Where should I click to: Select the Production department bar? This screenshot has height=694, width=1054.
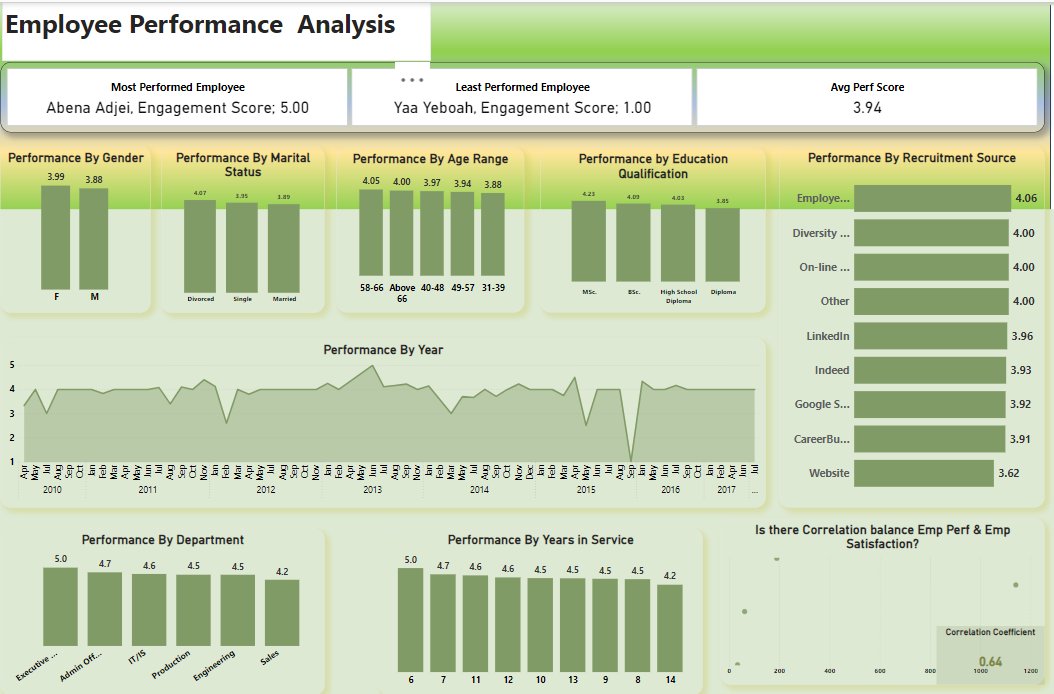tap(194, 611)
